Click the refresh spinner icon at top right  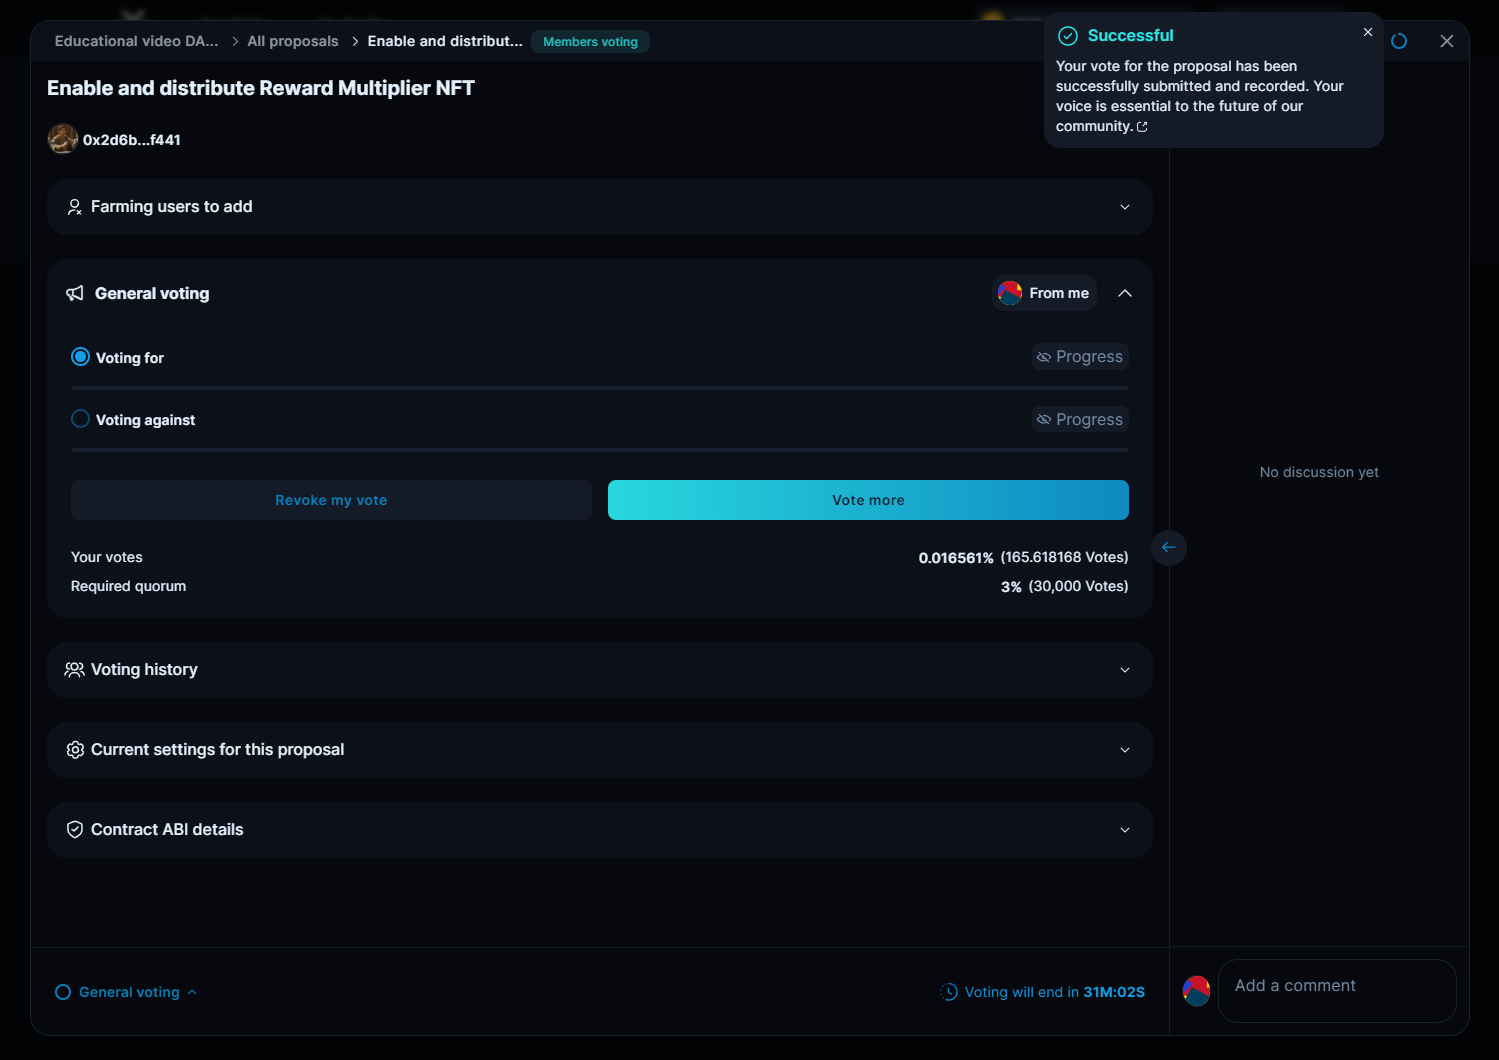pos(1399,41)
